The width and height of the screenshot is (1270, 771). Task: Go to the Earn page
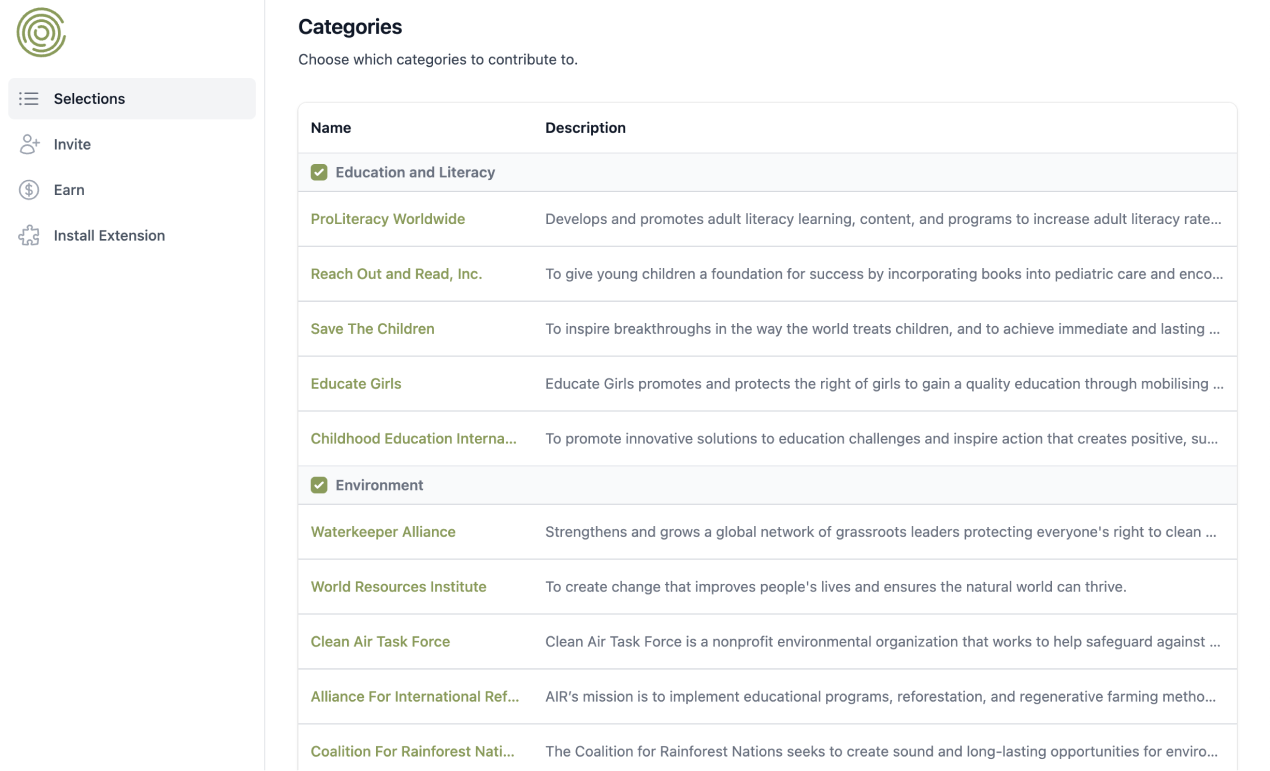132,190
